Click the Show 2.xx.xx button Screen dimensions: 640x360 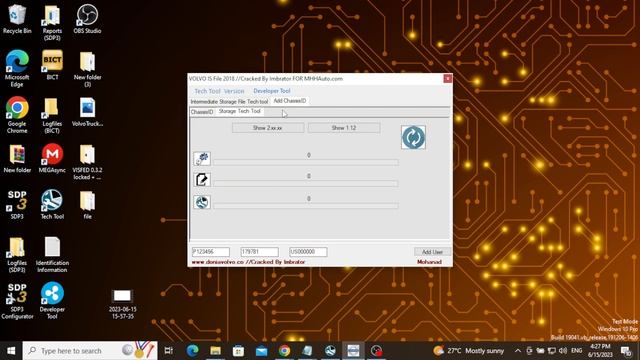(x=268, y=128)
